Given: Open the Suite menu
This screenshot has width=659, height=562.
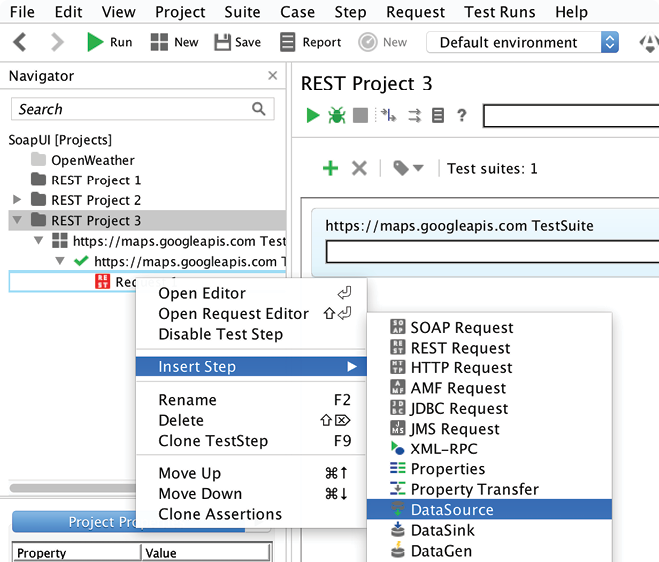Looking at the screenshot, I should [242, 12].
